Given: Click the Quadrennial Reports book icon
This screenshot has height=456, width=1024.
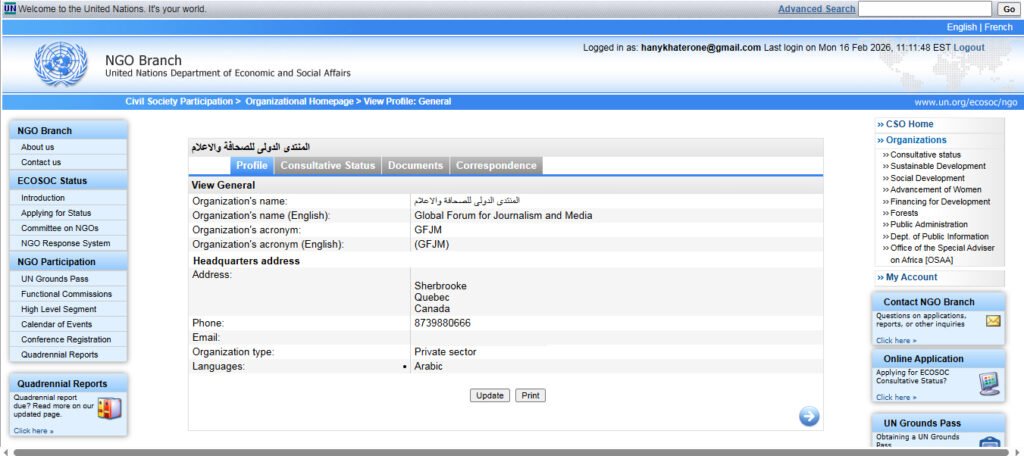Looking at the screenshot, I should [109, 407].
